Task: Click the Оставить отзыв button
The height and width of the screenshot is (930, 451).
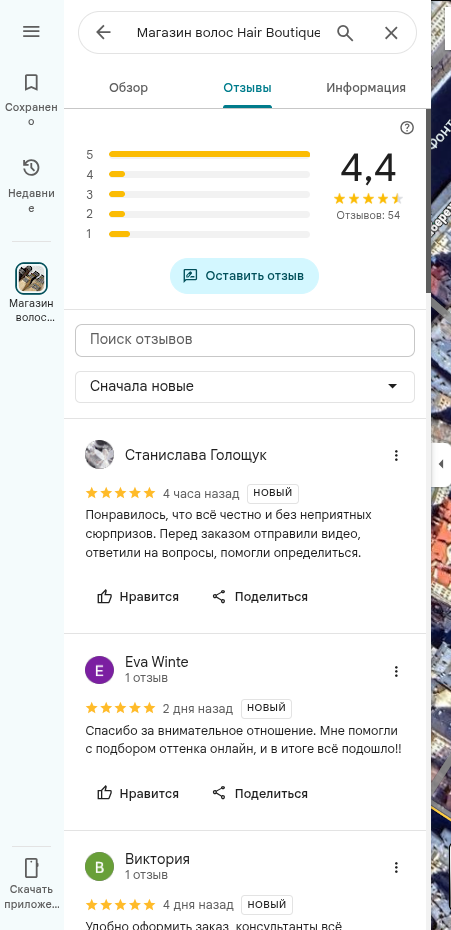Action: click(244, 276)
